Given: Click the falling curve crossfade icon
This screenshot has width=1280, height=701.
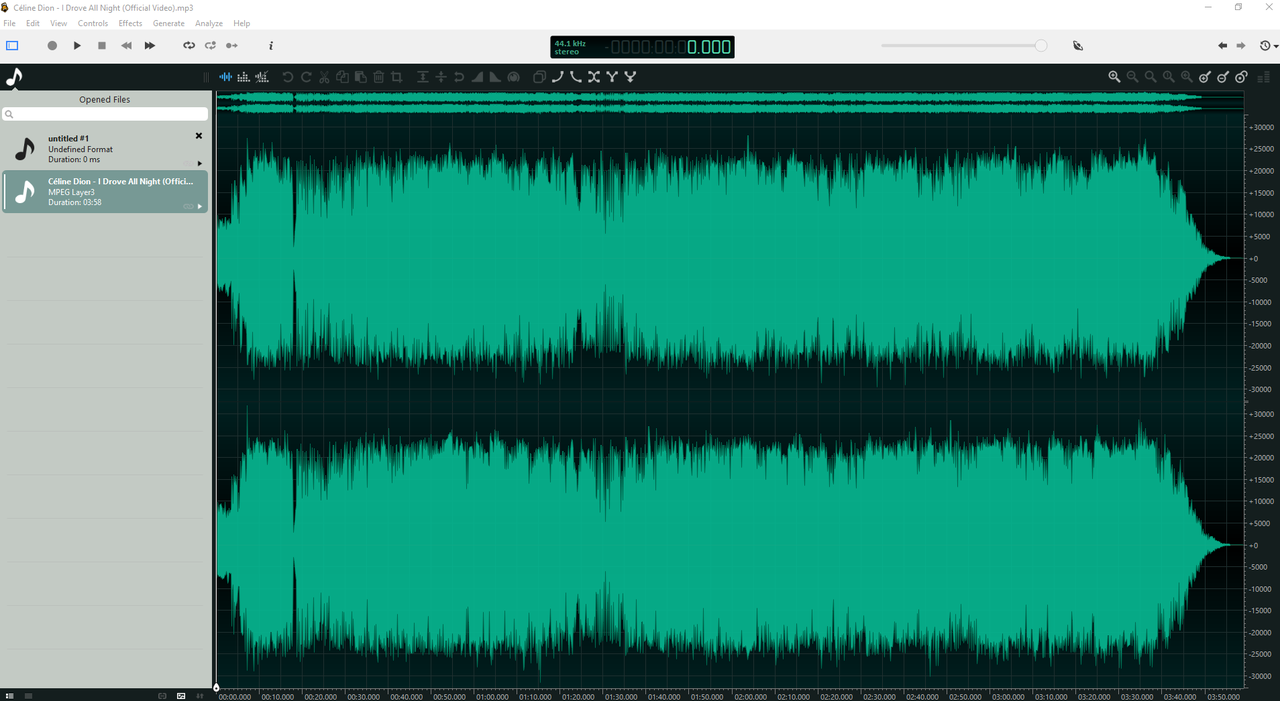Looking at the screenshot, I should pyautogui.click(x=576, y=77).
